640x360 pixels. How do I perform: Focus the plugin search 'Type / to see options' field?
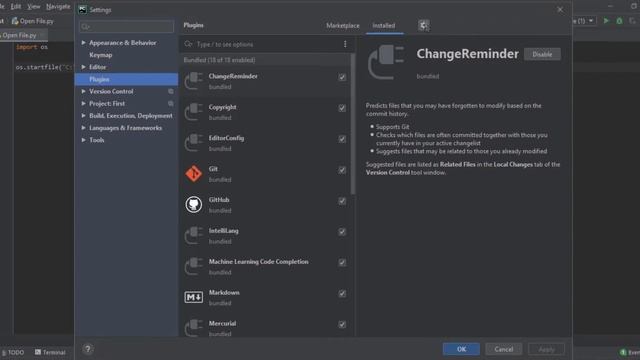(x=261, y=44)
